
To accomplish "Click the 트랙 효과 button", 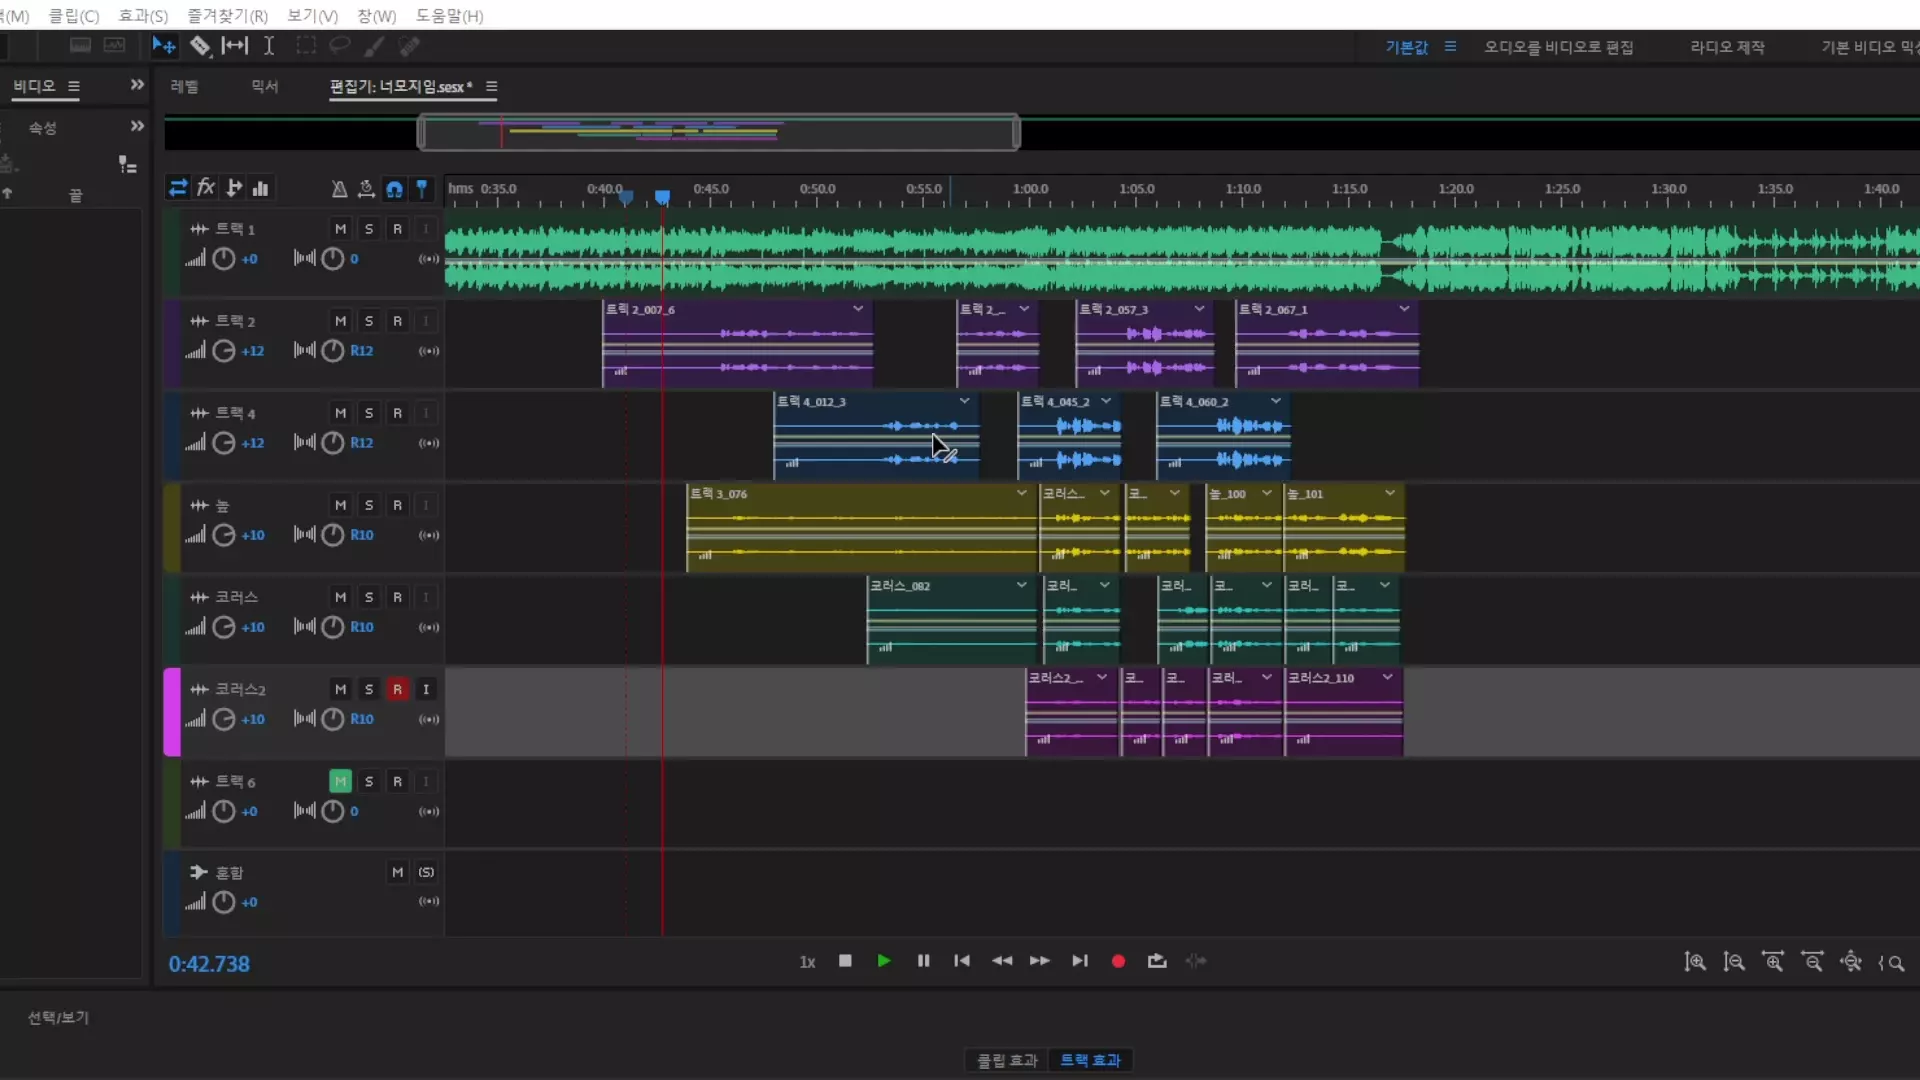I will coord(1090,1060).
